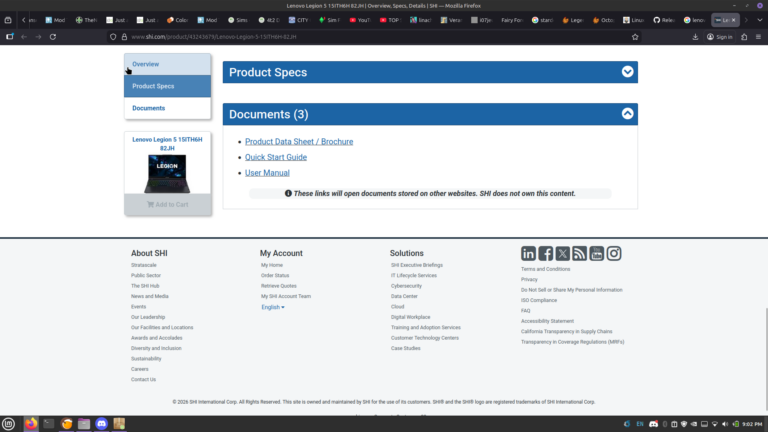Screen dimensions: 768x432
Task: Select the Product Specs sidebar tab
Action: 168,86
